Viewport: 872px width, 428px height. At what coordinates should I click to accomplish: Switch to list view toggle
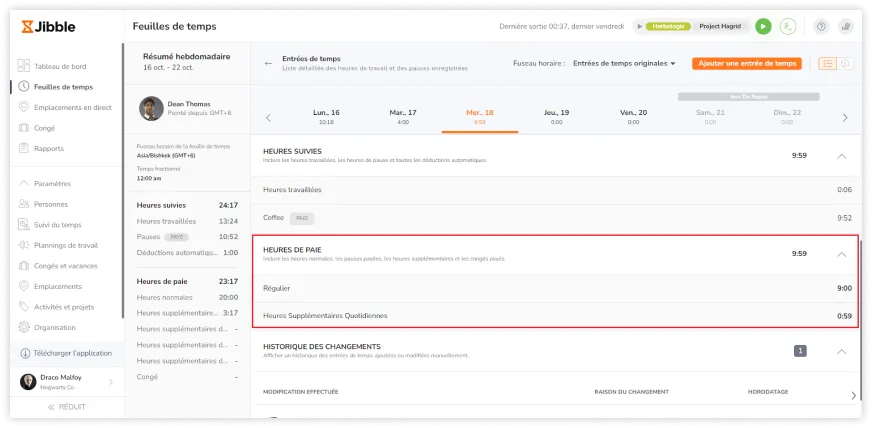tap(827, 64)
